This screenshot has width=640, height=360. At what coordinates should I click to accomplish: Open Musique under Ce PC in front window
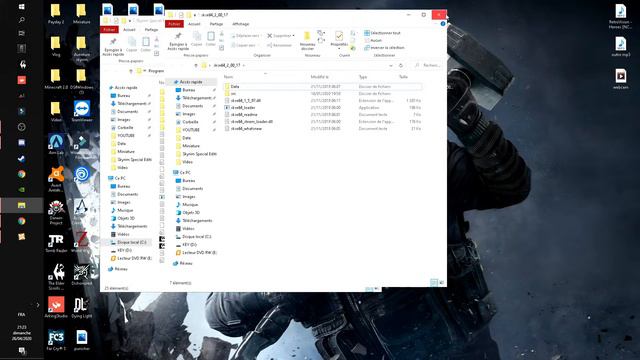coord(190,204)
